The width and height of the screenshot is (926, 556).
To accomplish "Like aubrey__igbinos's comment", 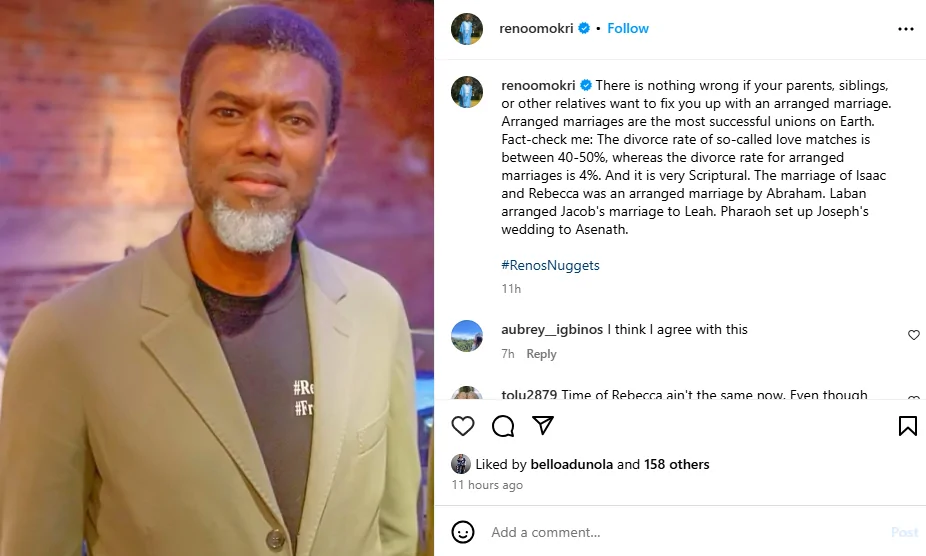I will click(913, 335).
